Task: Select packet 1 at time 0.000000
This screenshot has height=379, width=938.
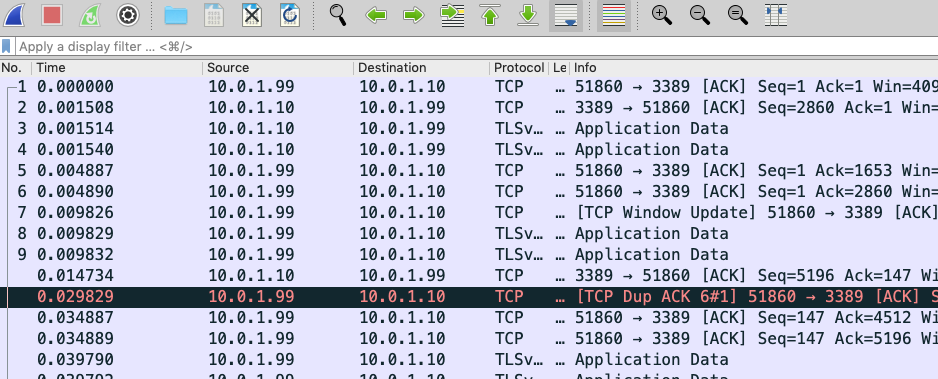Action: [x=469, y=87]
